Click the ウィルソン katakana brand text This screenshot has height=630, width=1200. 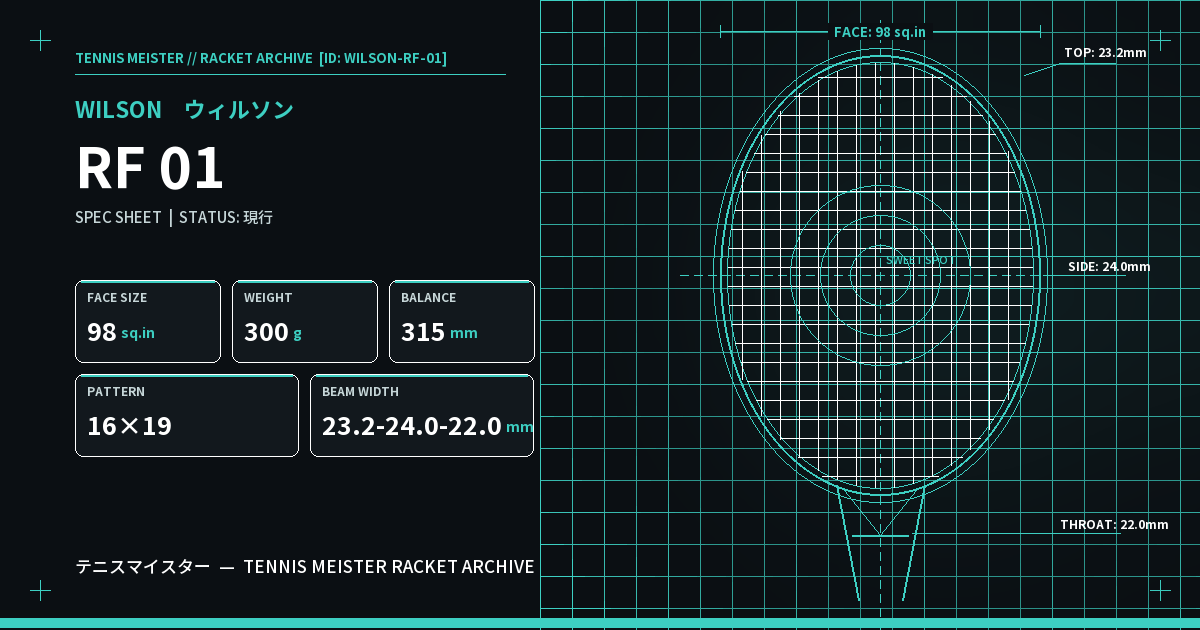coord(239,110)
